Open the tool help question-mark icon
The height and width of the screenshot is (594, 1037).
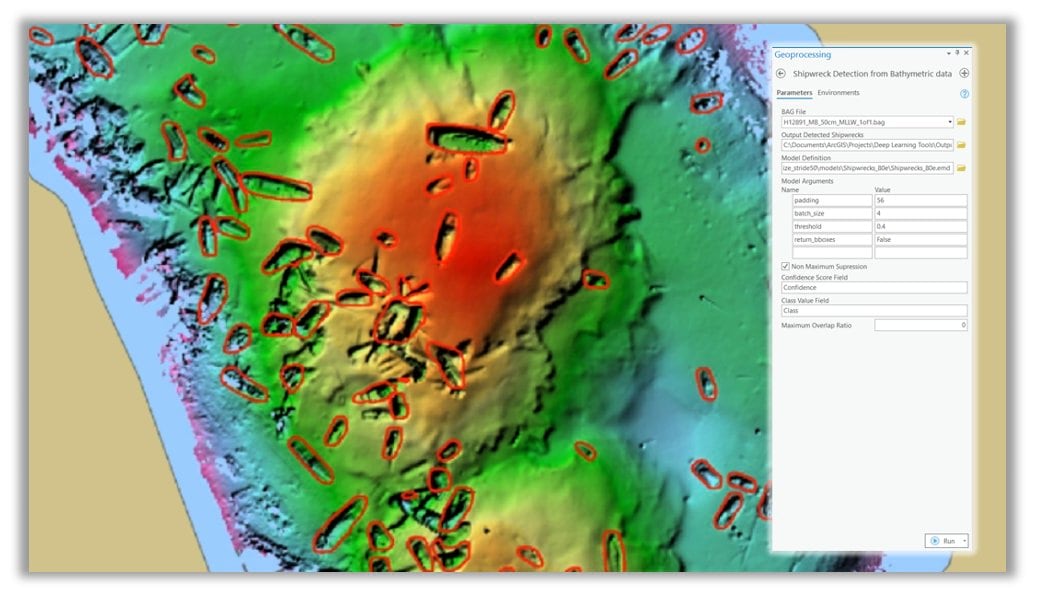point(964,94)
